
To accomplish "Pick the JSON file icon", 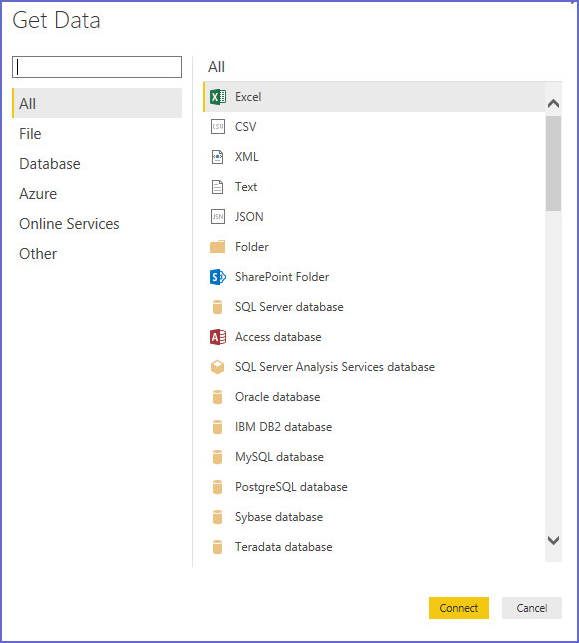I will click(218, 217).
